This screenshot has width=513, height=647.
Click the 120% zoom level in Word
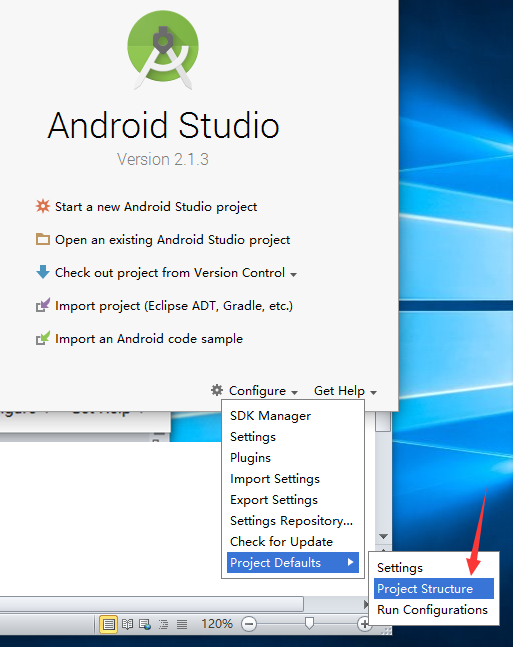click(217, 623)
